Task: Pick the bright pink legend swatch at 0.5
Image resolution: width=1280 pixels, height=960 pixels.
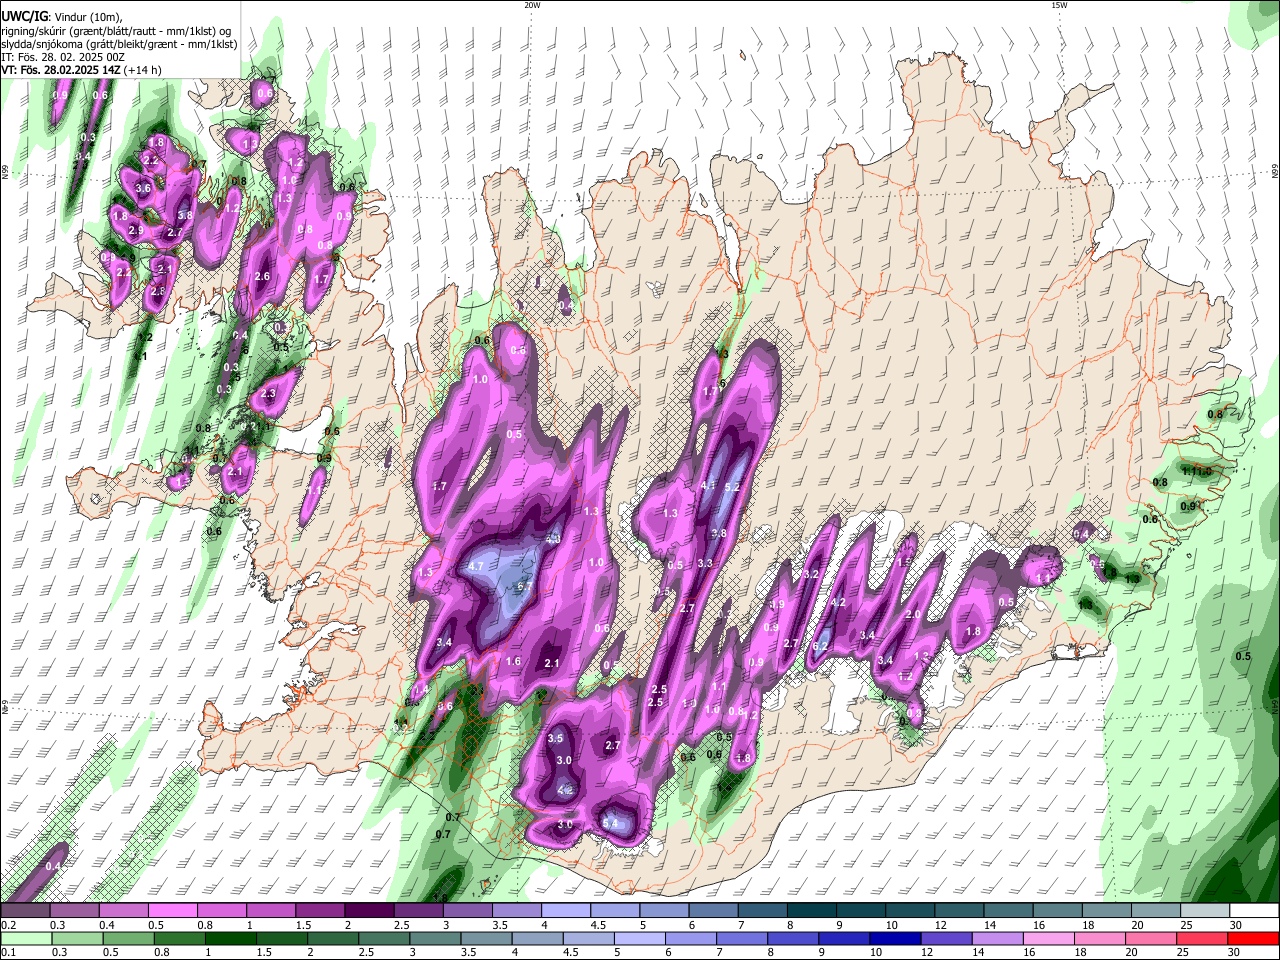Action: tap(172, 911)
